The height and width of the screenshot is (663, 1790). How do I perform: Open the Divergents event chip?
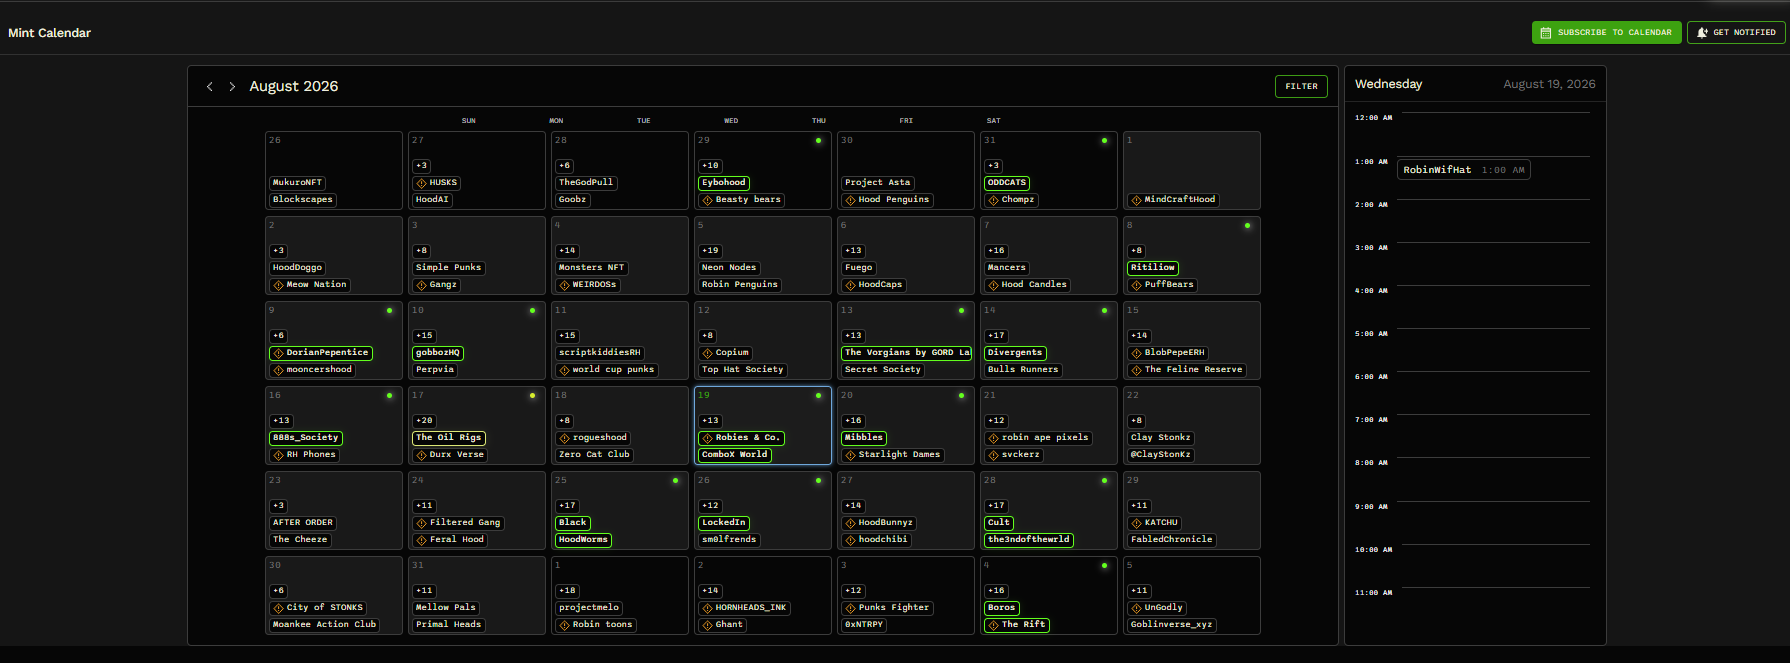pyautogui.click(x=1015, y=353)
